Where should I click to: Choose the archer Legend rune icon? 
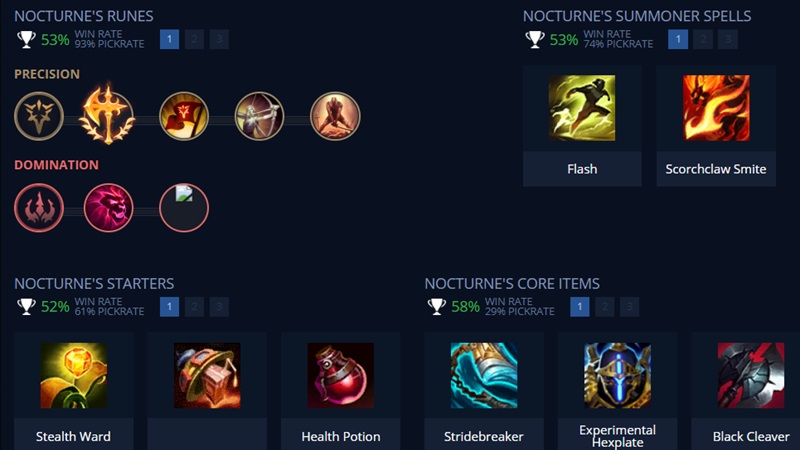[x=259, y=116]
